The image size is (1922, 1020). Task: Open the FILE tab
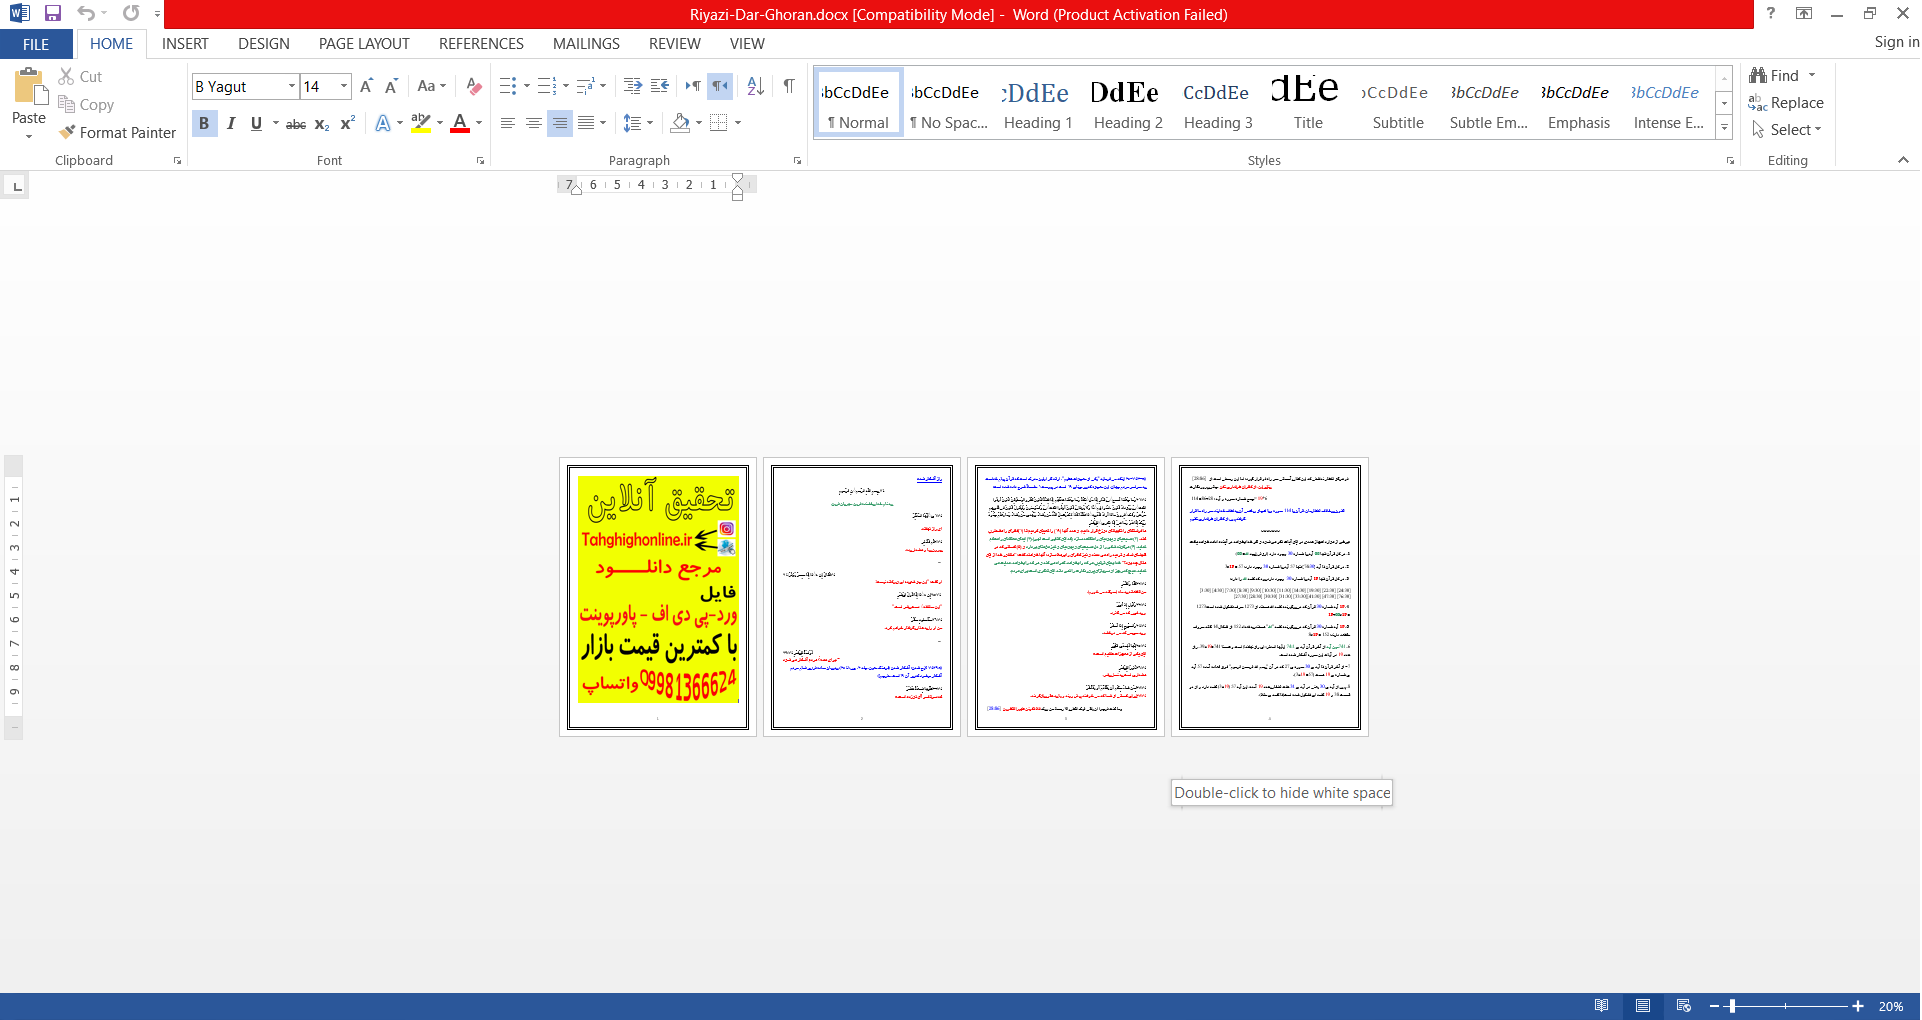pos(36,44)
